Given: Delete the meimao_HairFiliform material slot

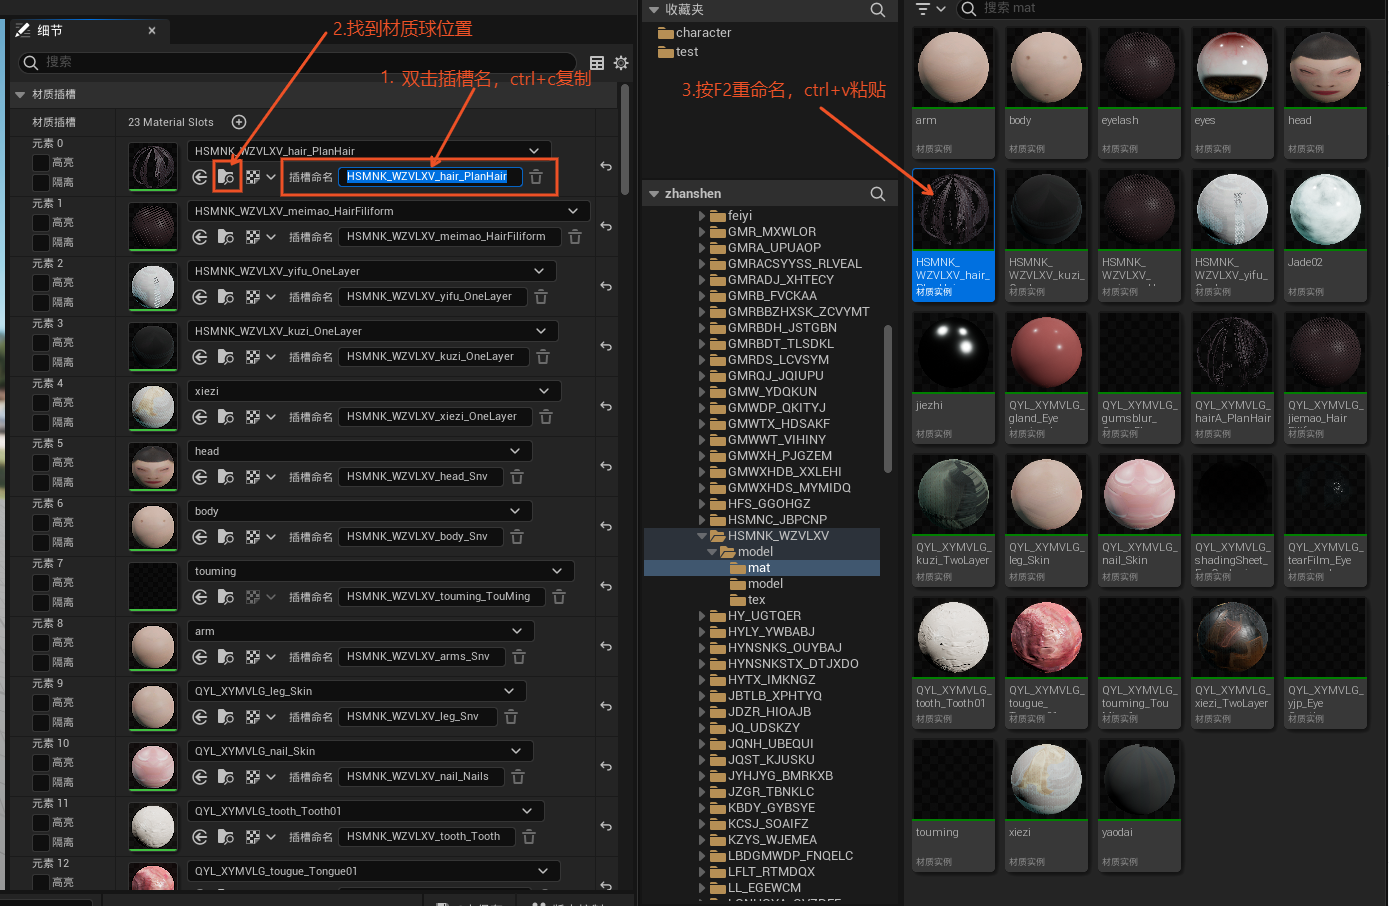Looking at the screenshot, I should [575, 237].
